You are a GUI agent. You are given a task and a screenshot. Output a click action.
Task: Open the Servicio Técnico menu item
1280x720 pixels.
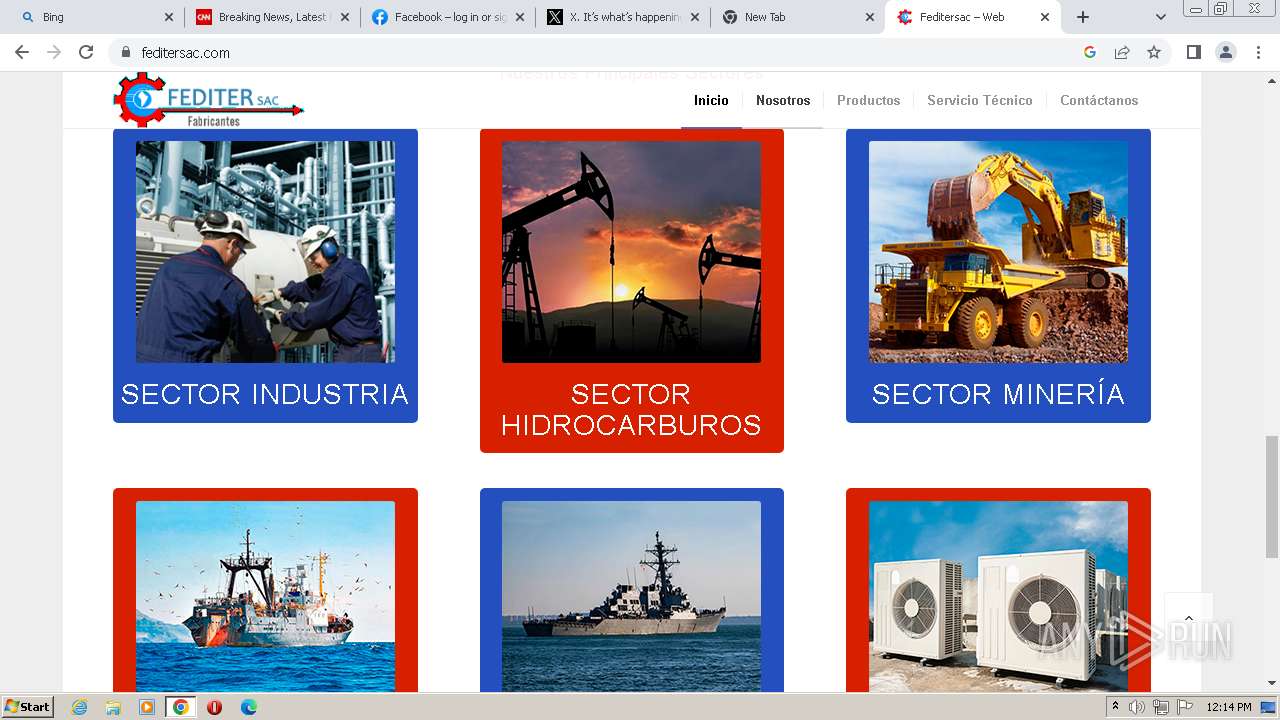979,100
